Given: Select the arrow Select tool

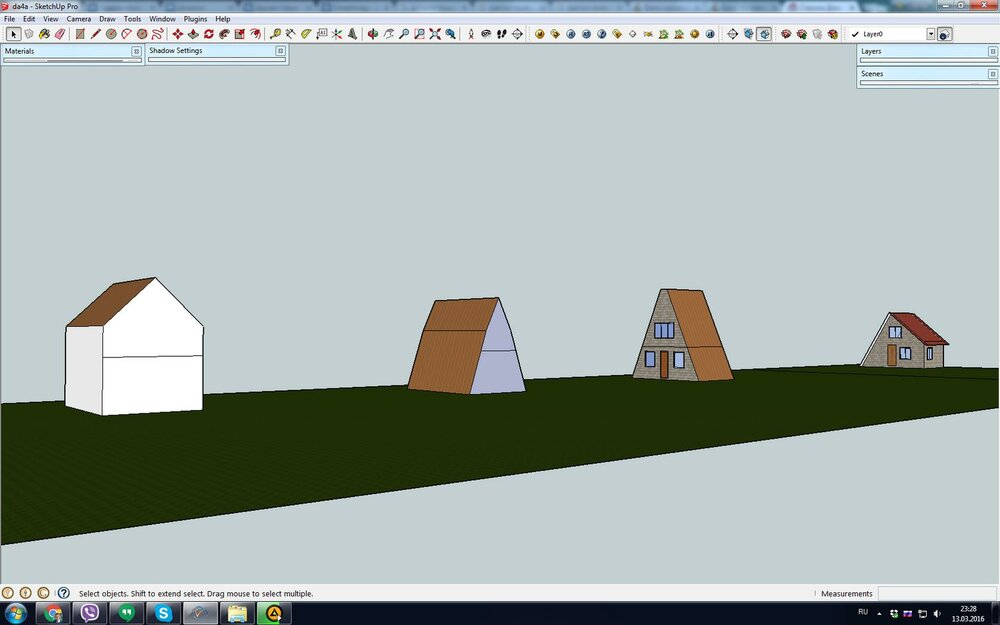Looking at the screenshot, I should point(13,33).
